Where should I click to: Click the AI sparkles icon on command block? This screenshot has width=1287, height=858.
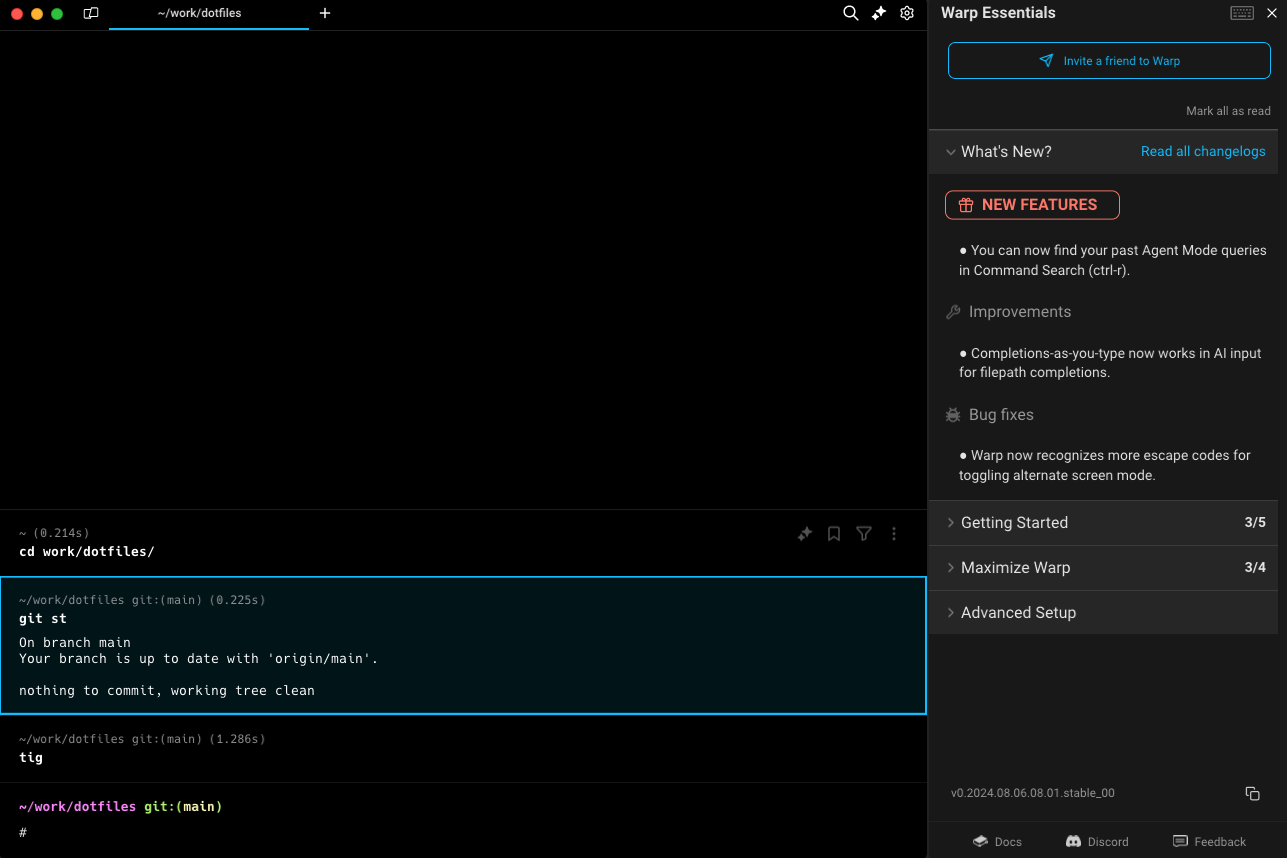tap(804, 534)
